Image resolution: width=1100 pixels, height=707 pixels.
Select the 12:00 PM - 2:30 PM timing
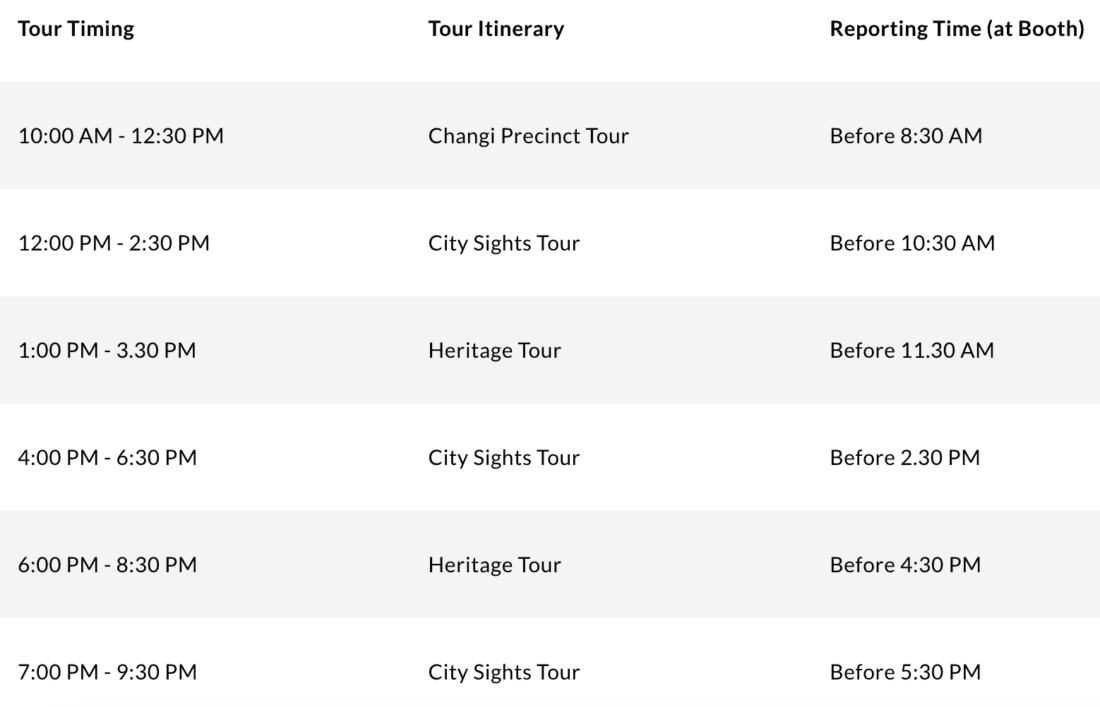[x=114, y=243]
